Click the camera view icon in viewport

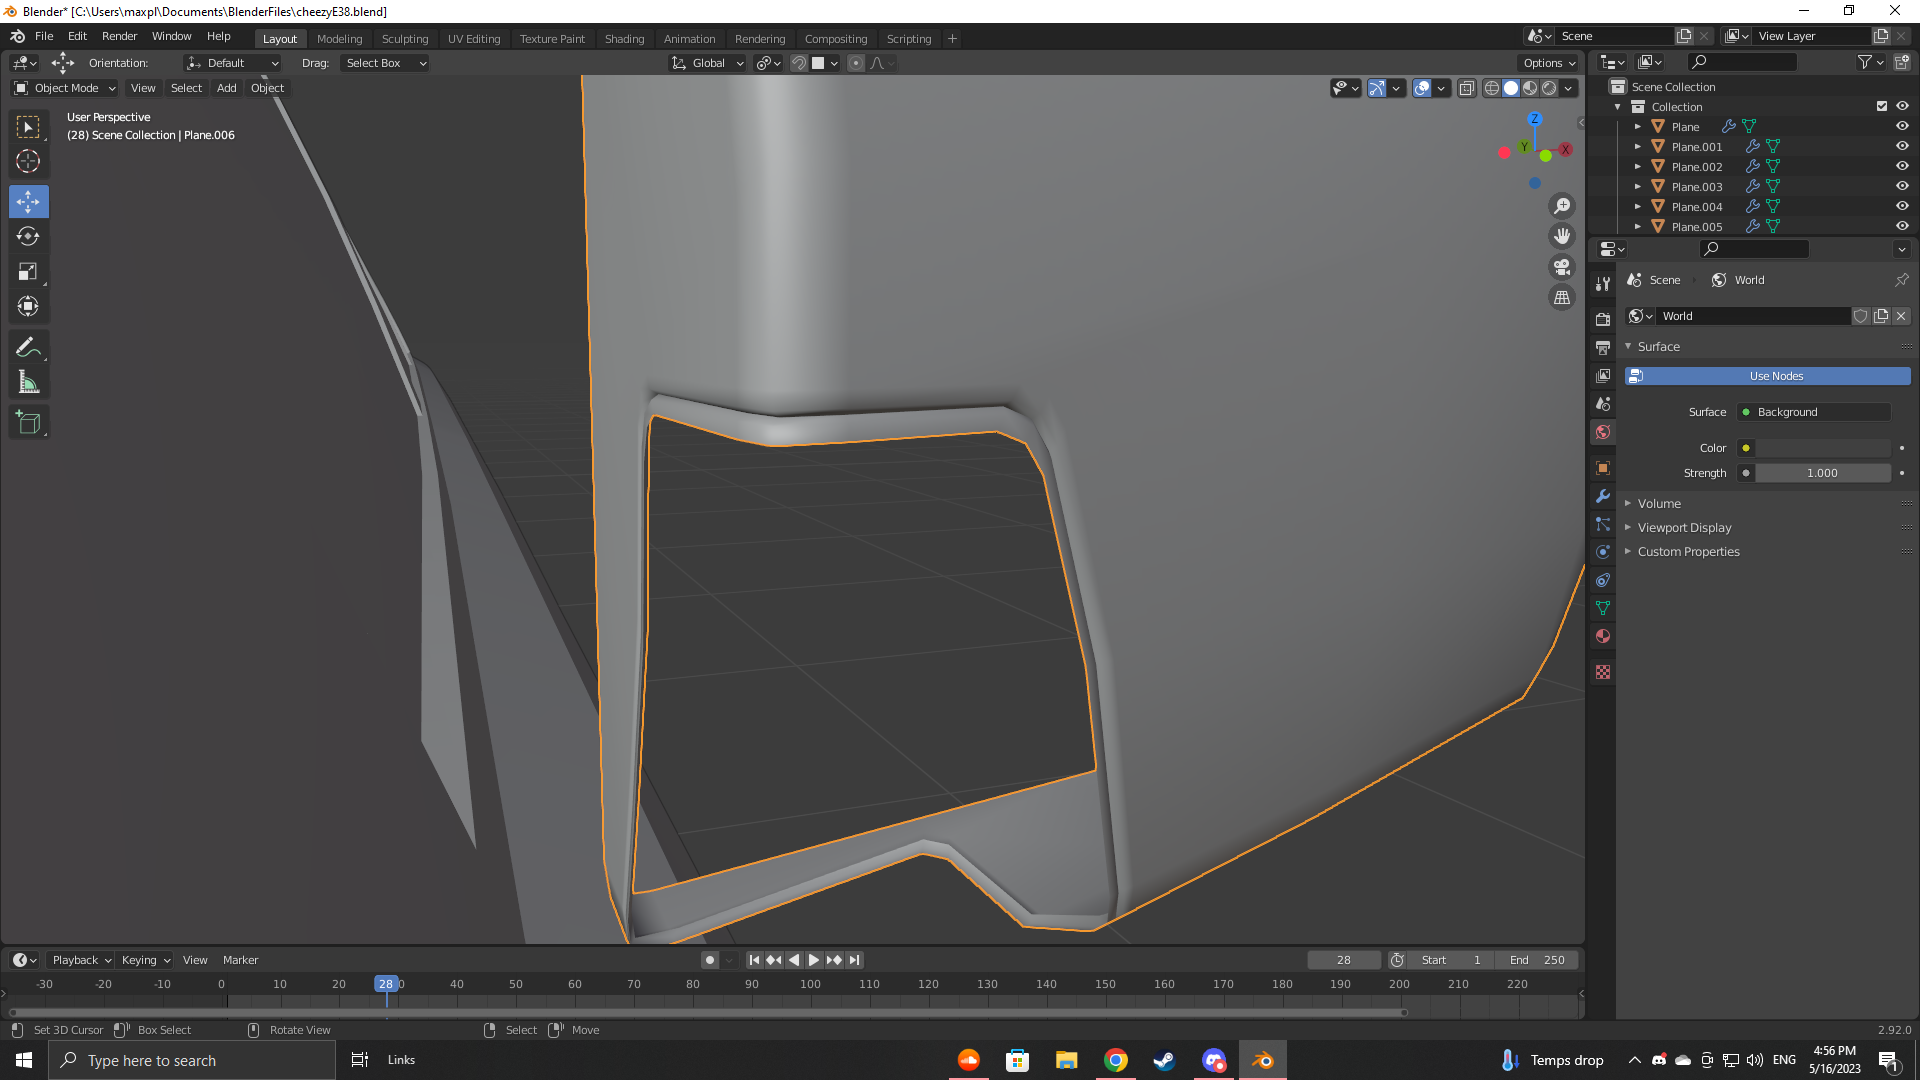coord(1561,267)
